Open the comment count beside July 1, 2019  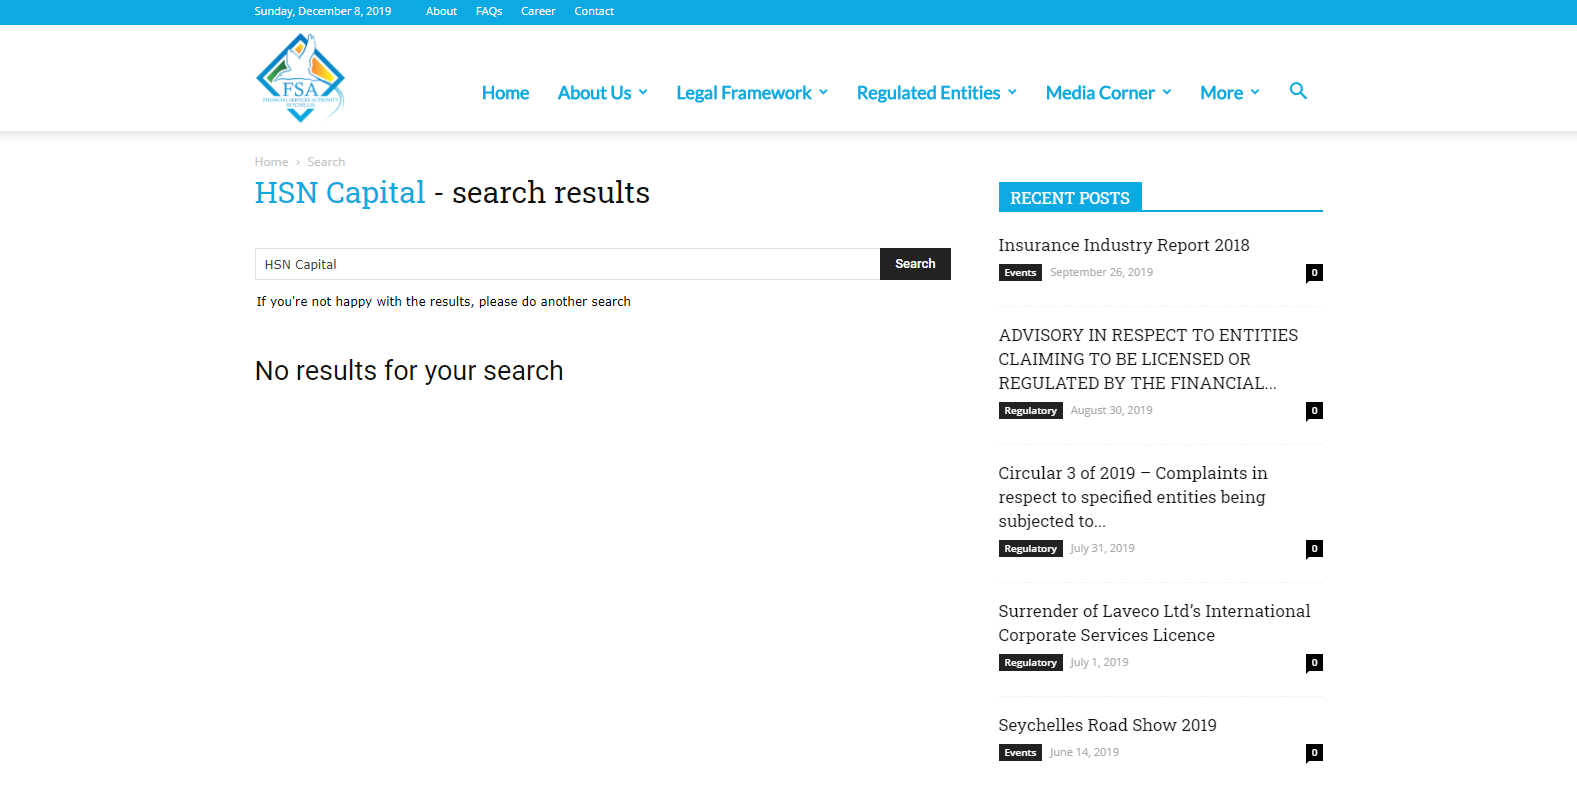click(x=1314, y=662)
